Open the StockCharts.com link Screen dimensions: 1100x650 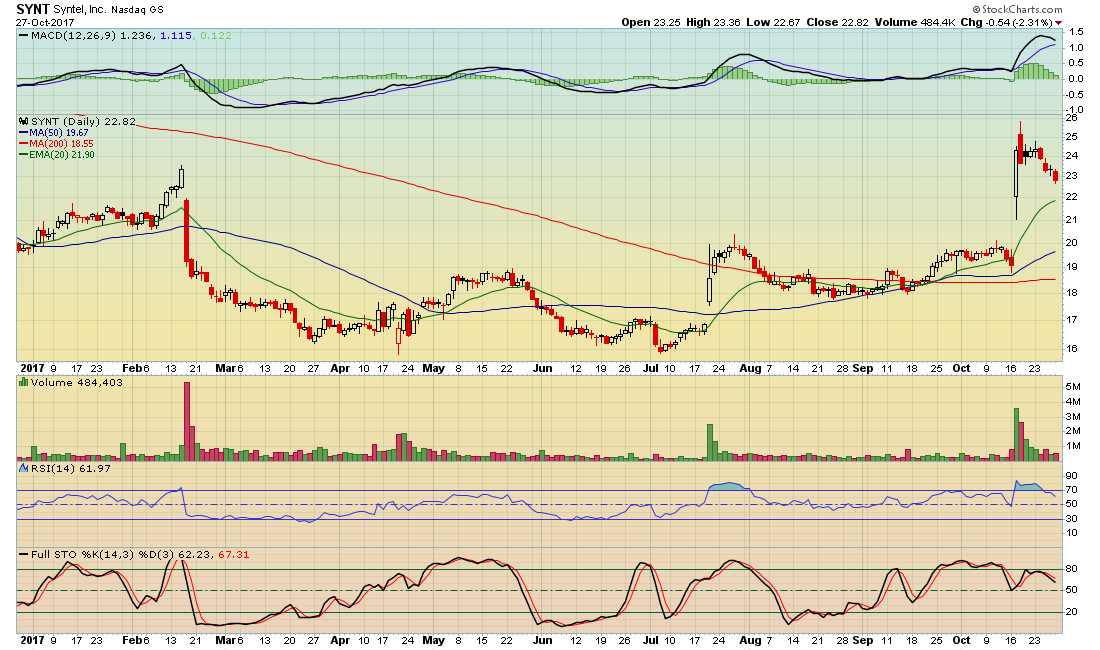tap(1017, 9)
